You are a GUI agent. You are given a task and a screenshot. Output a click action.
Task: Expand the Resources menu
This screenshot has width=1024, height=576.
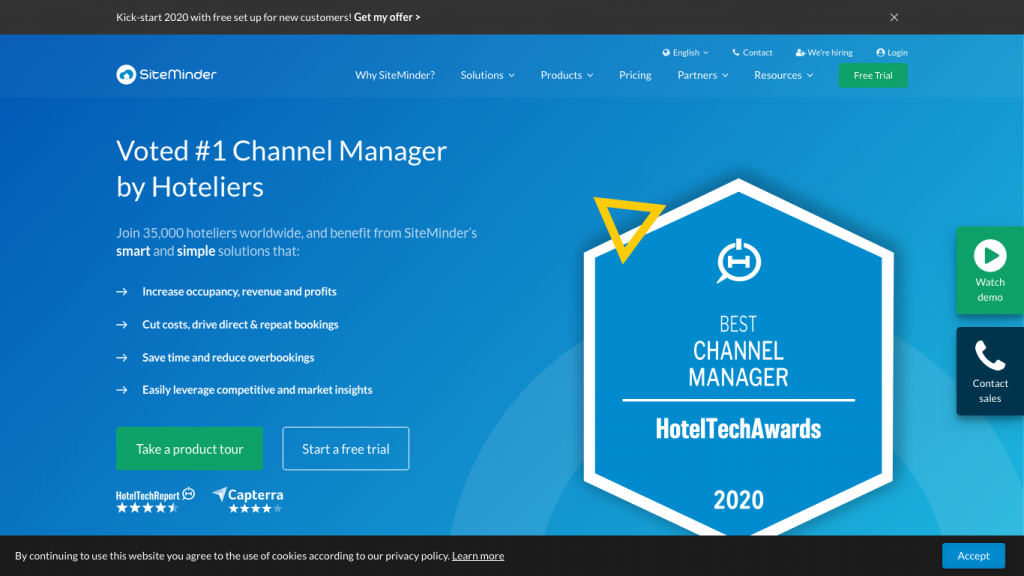[x=784, y=75]
